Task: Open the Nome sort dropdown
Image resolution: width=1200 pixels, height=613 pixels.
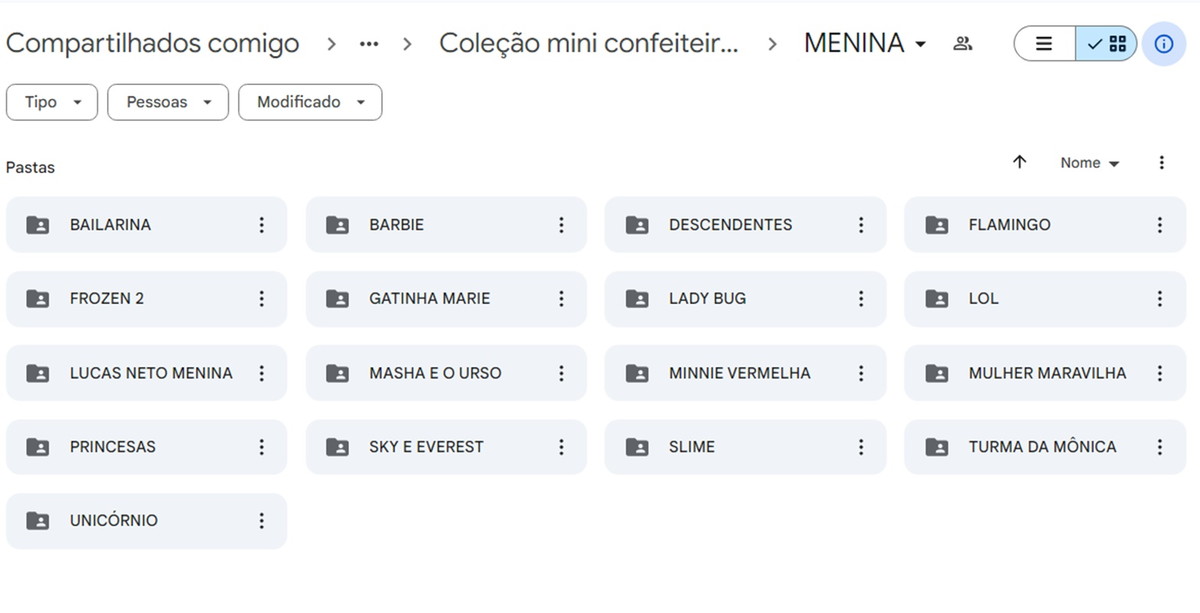Action: [x=1090, y=163]
